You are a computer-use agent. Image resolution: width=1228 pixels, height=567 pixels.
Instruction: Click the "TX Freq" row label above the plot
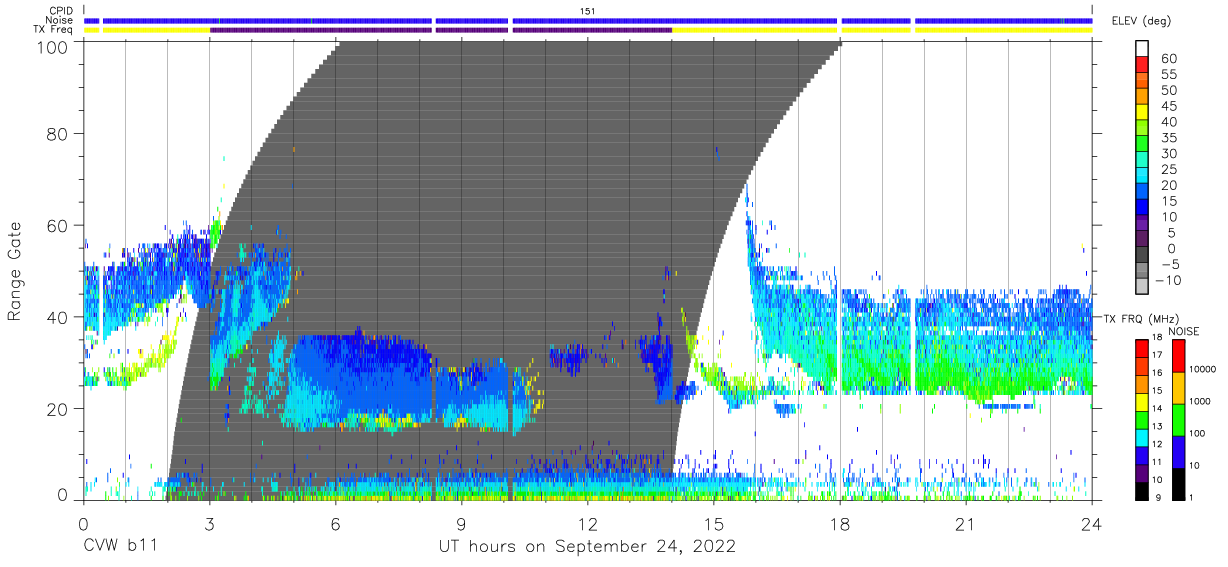click(x=54, y=31)
